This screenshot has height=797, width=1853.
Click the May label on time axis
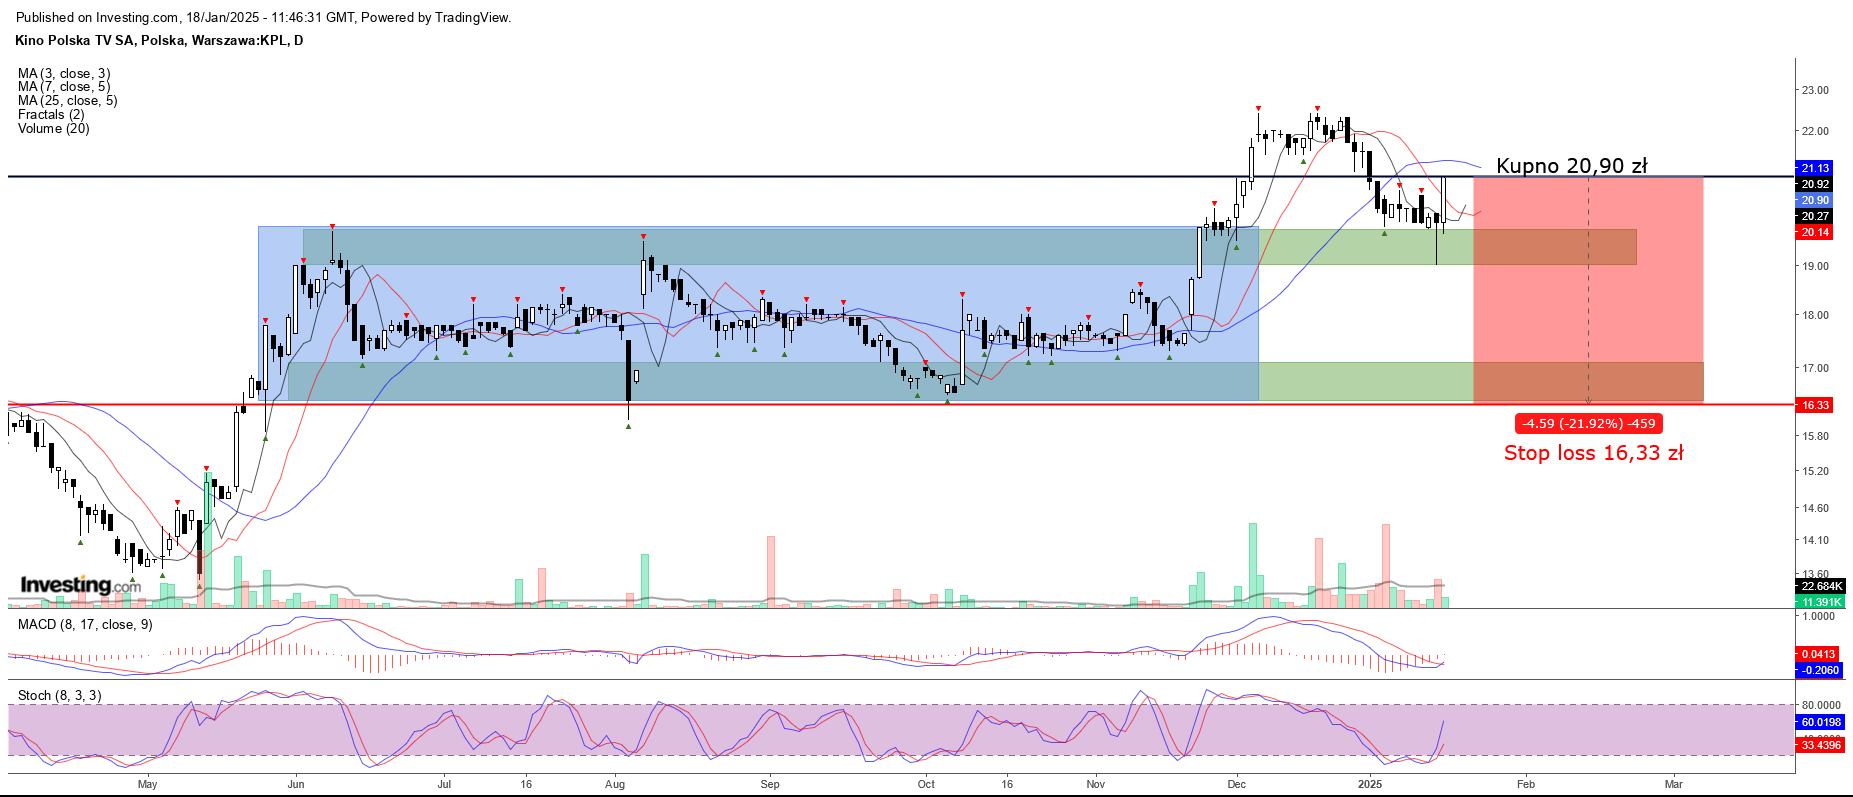147,784
